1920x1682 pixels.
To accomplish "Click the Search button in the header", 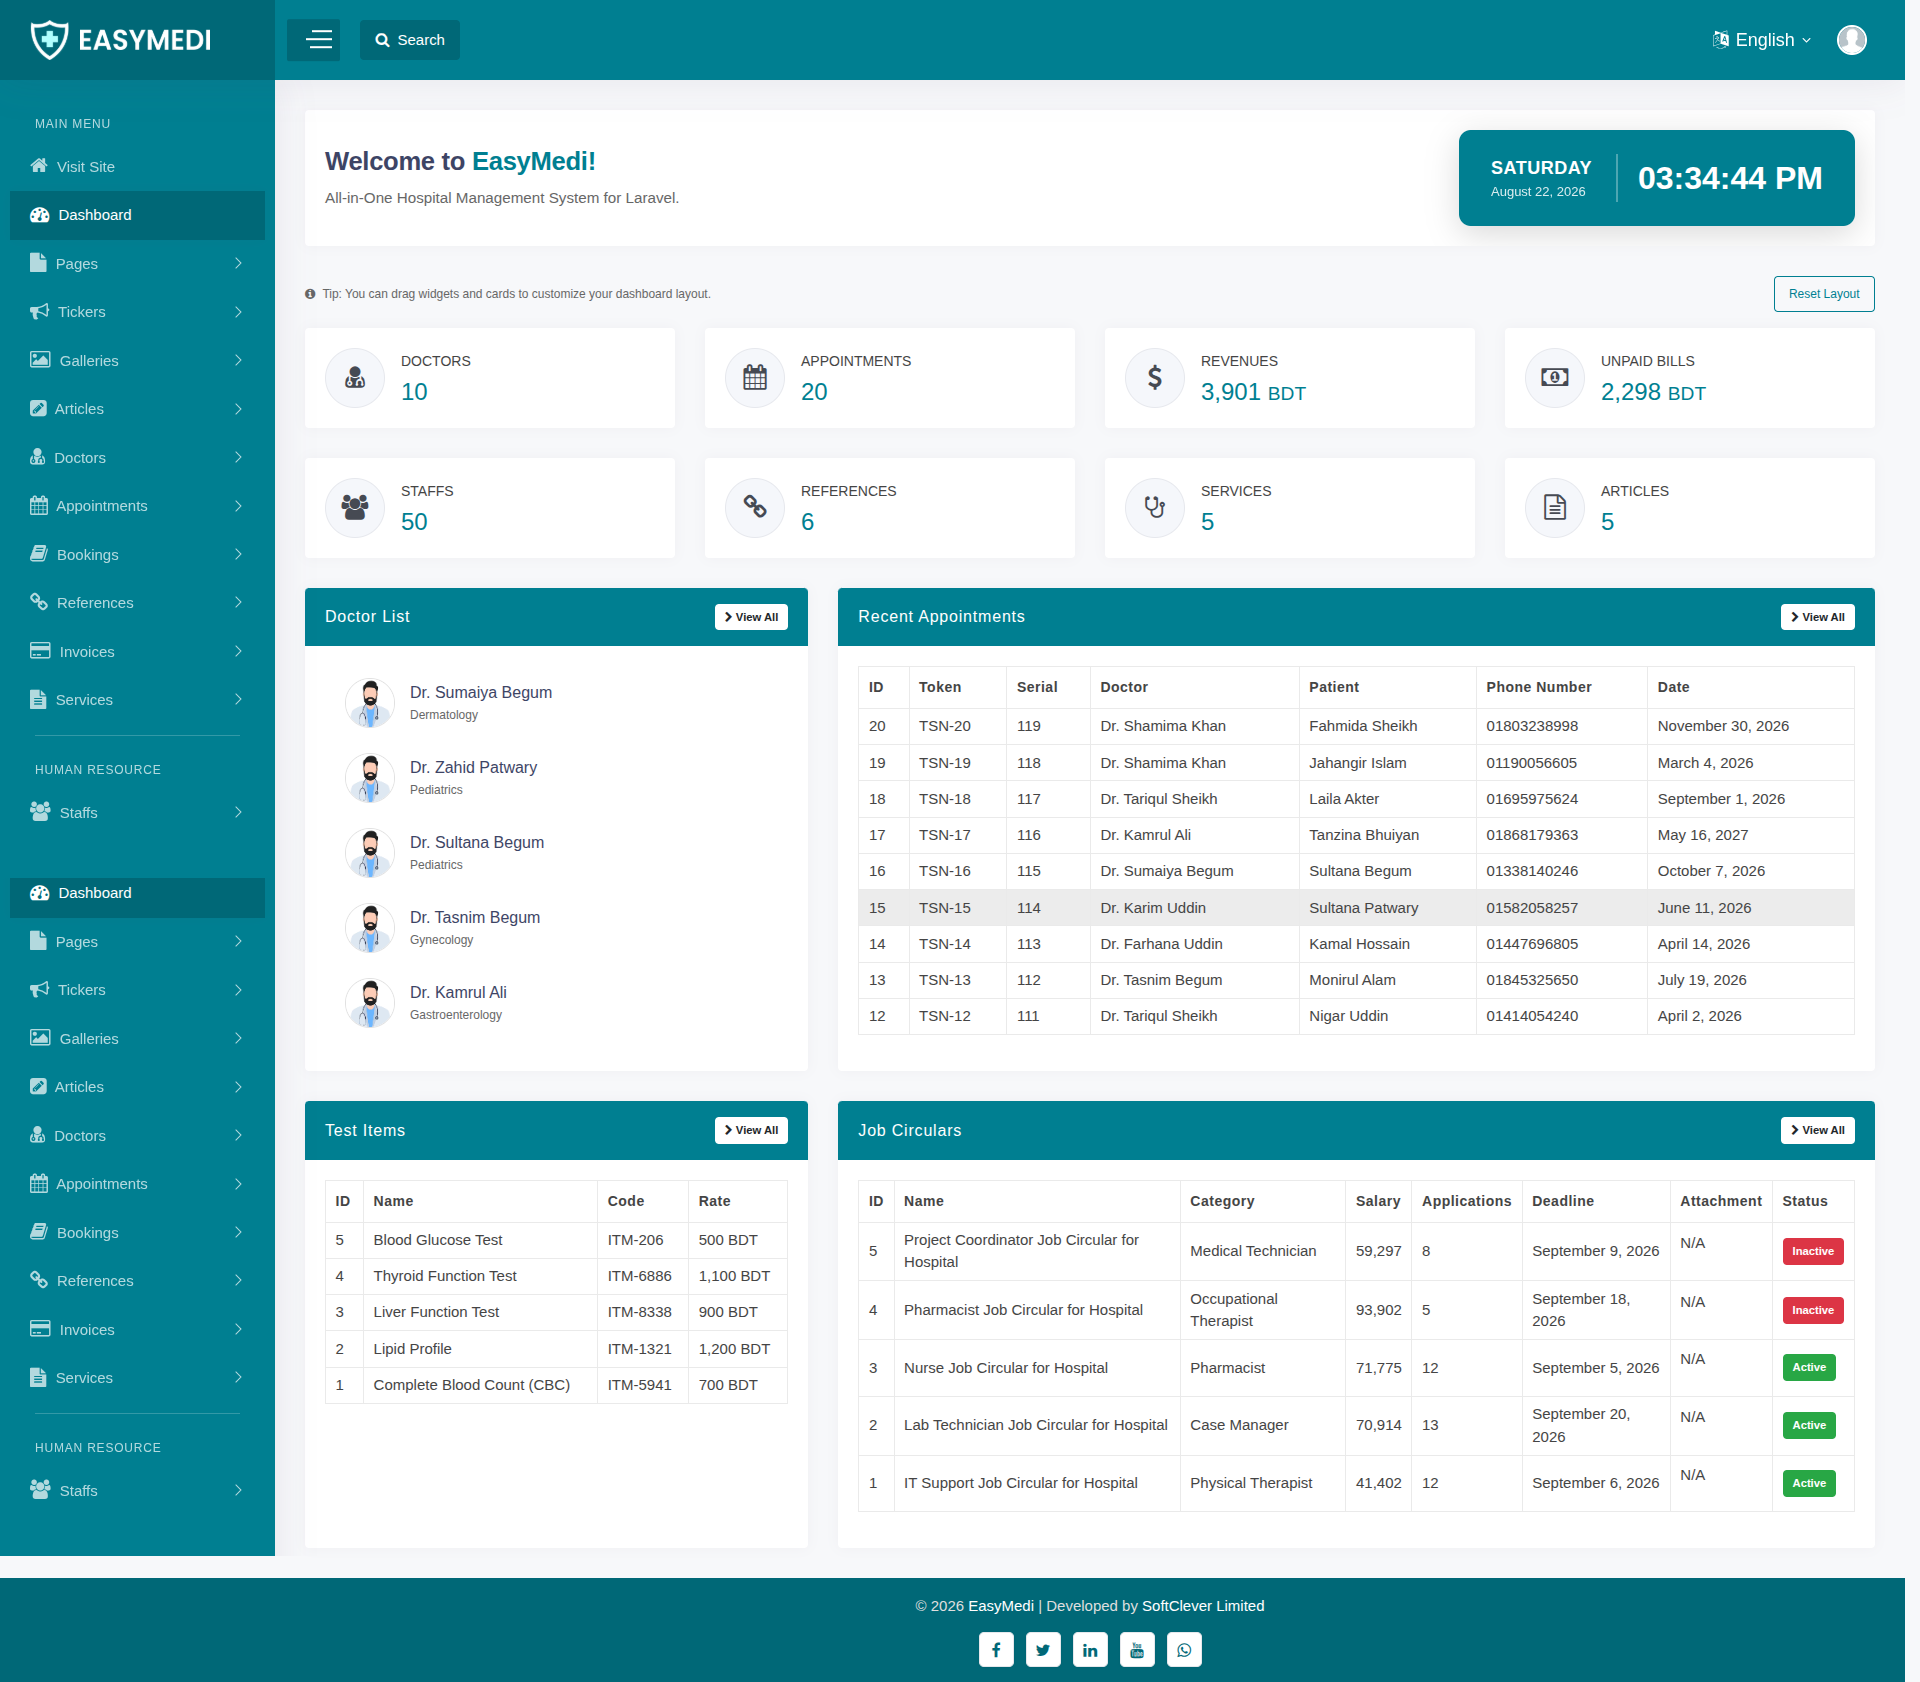I will pos(410,40).
